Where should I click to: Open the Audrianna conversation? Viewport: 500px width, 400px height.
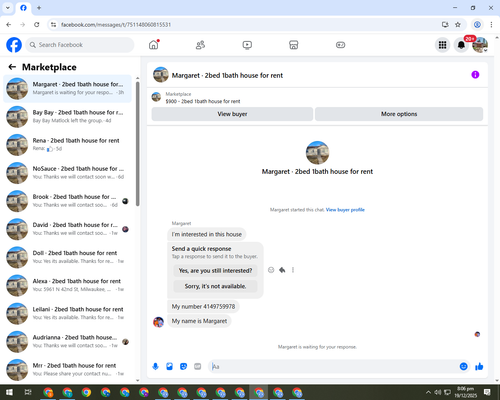(67, 342)
